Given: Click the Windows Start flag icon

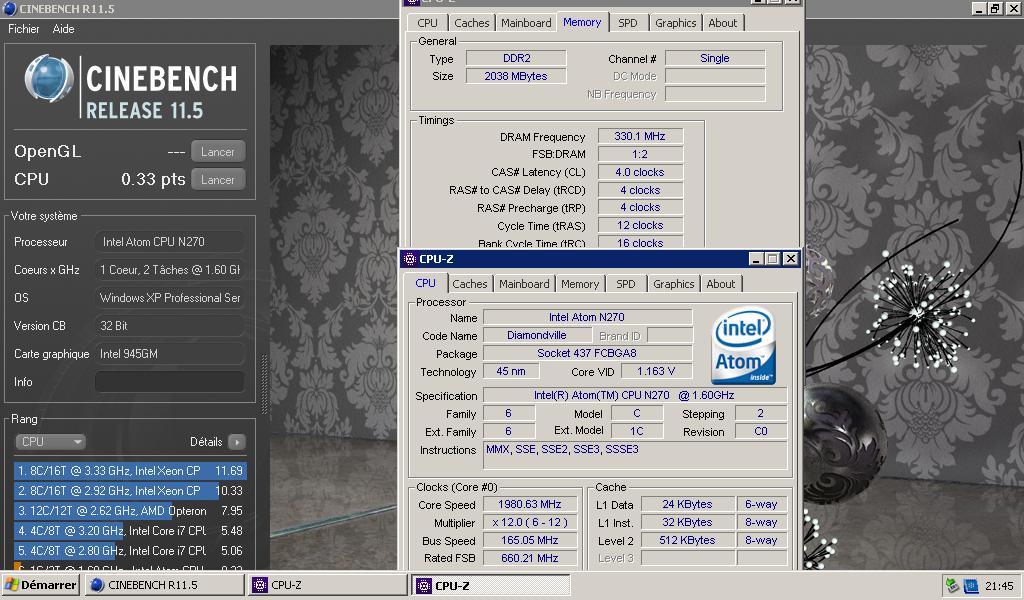Looking at the screenshot, I should (12, 585).
